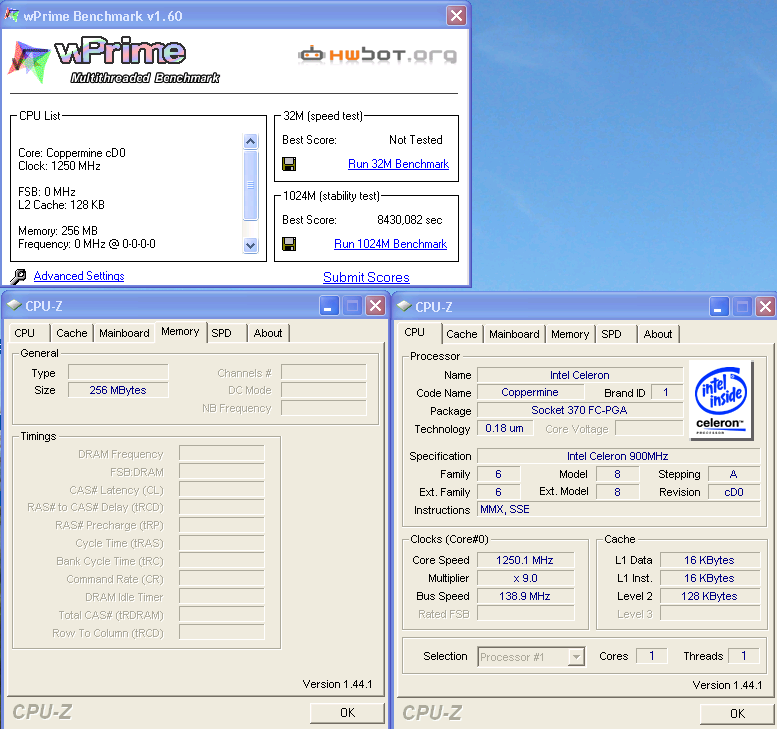Image resolution: width=777 pixels, height=729 pixels.
Task: Click the save icon for 32M benchmark
Action: (x=289, y=164)
